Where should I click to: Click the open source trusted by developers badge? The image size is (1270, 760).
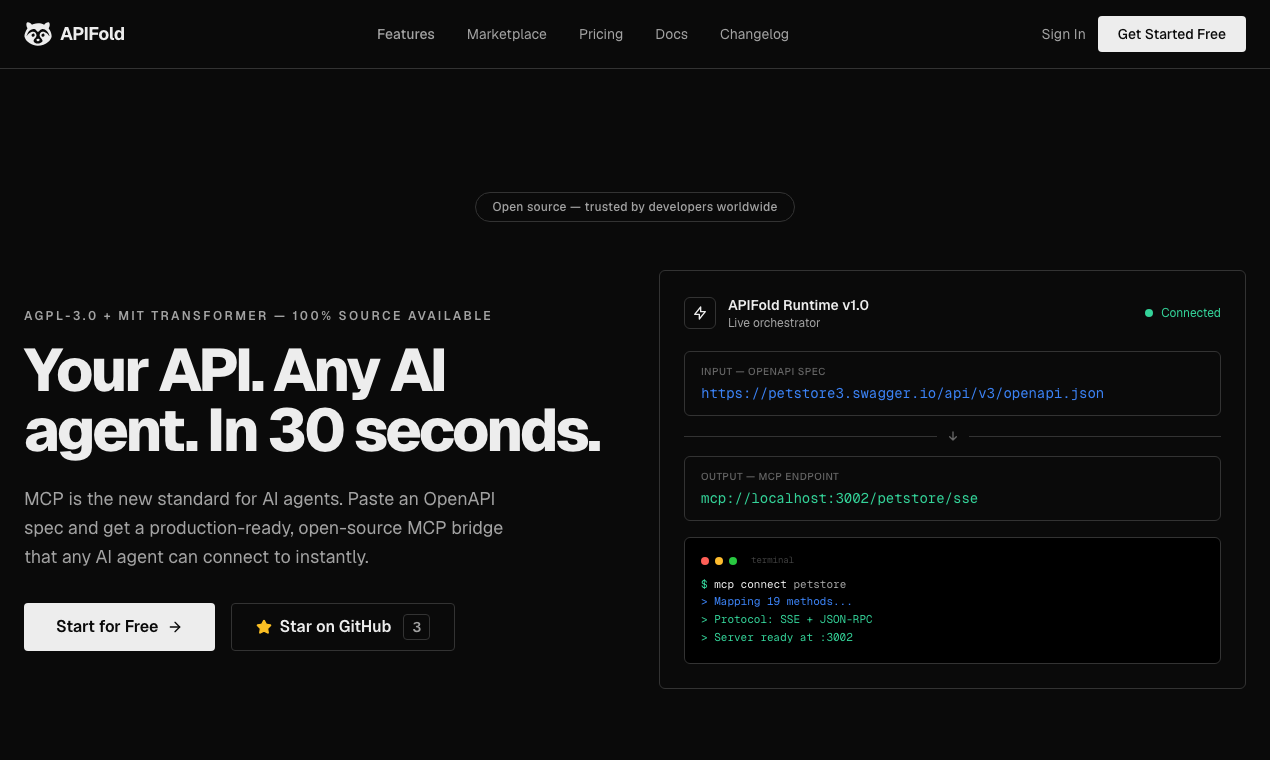tap(635, 207)
